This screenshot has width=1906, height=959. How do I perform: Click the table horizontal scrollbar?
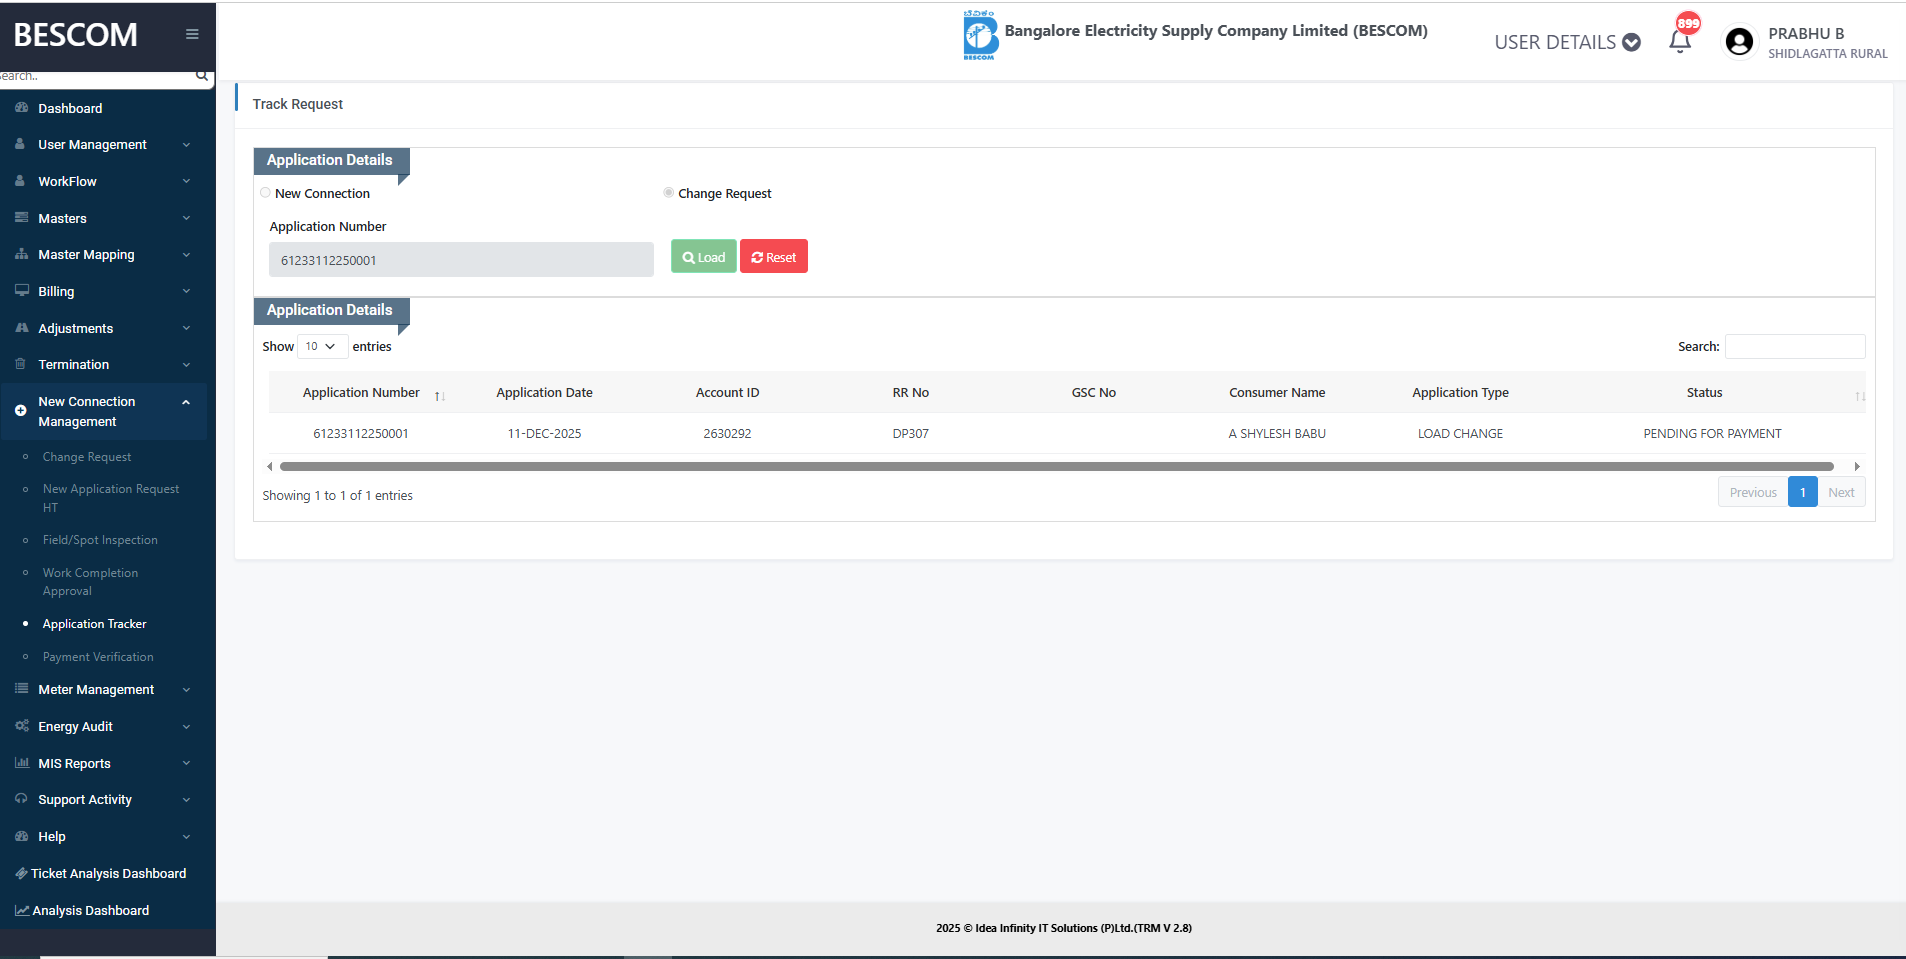point(1056,466)
